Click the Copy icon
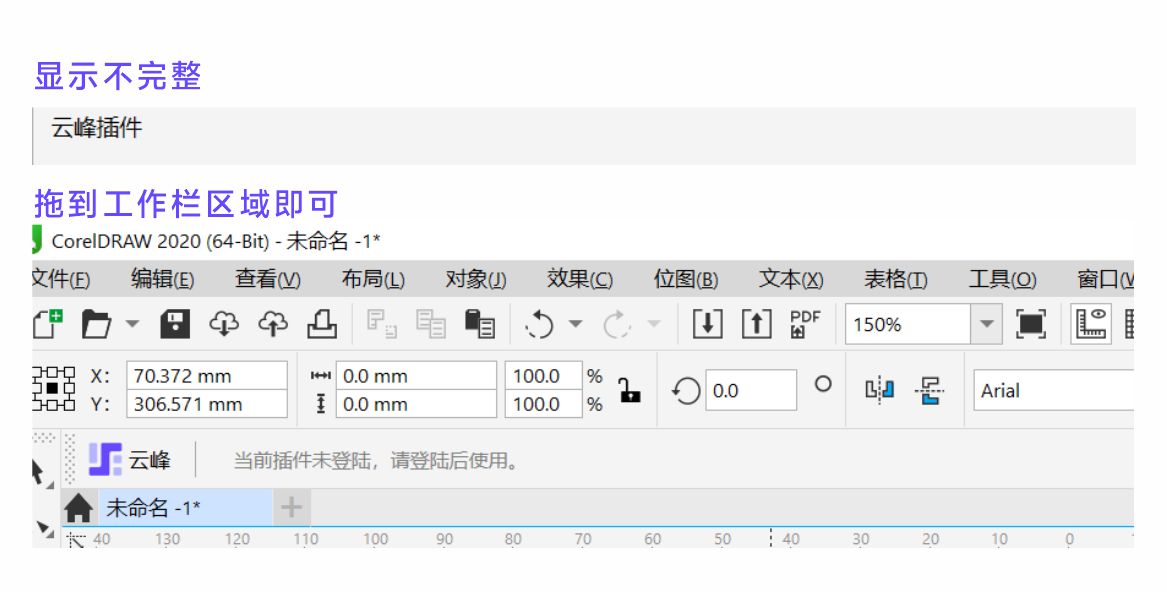Viewport: 1167px width, 592px height. click(x=430, y=325)
